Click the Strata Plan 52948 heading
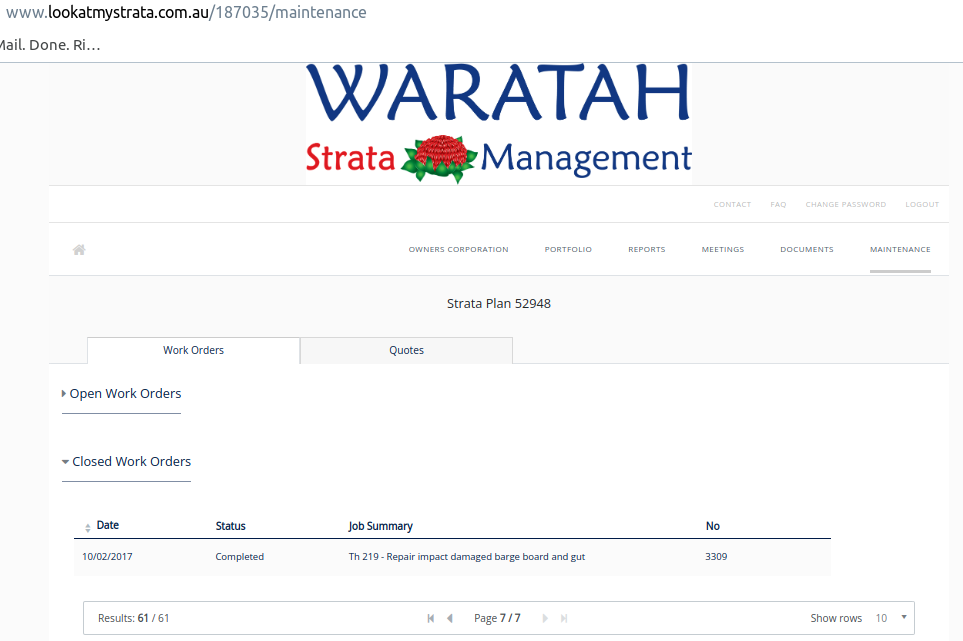 click(x=499, y=303)
